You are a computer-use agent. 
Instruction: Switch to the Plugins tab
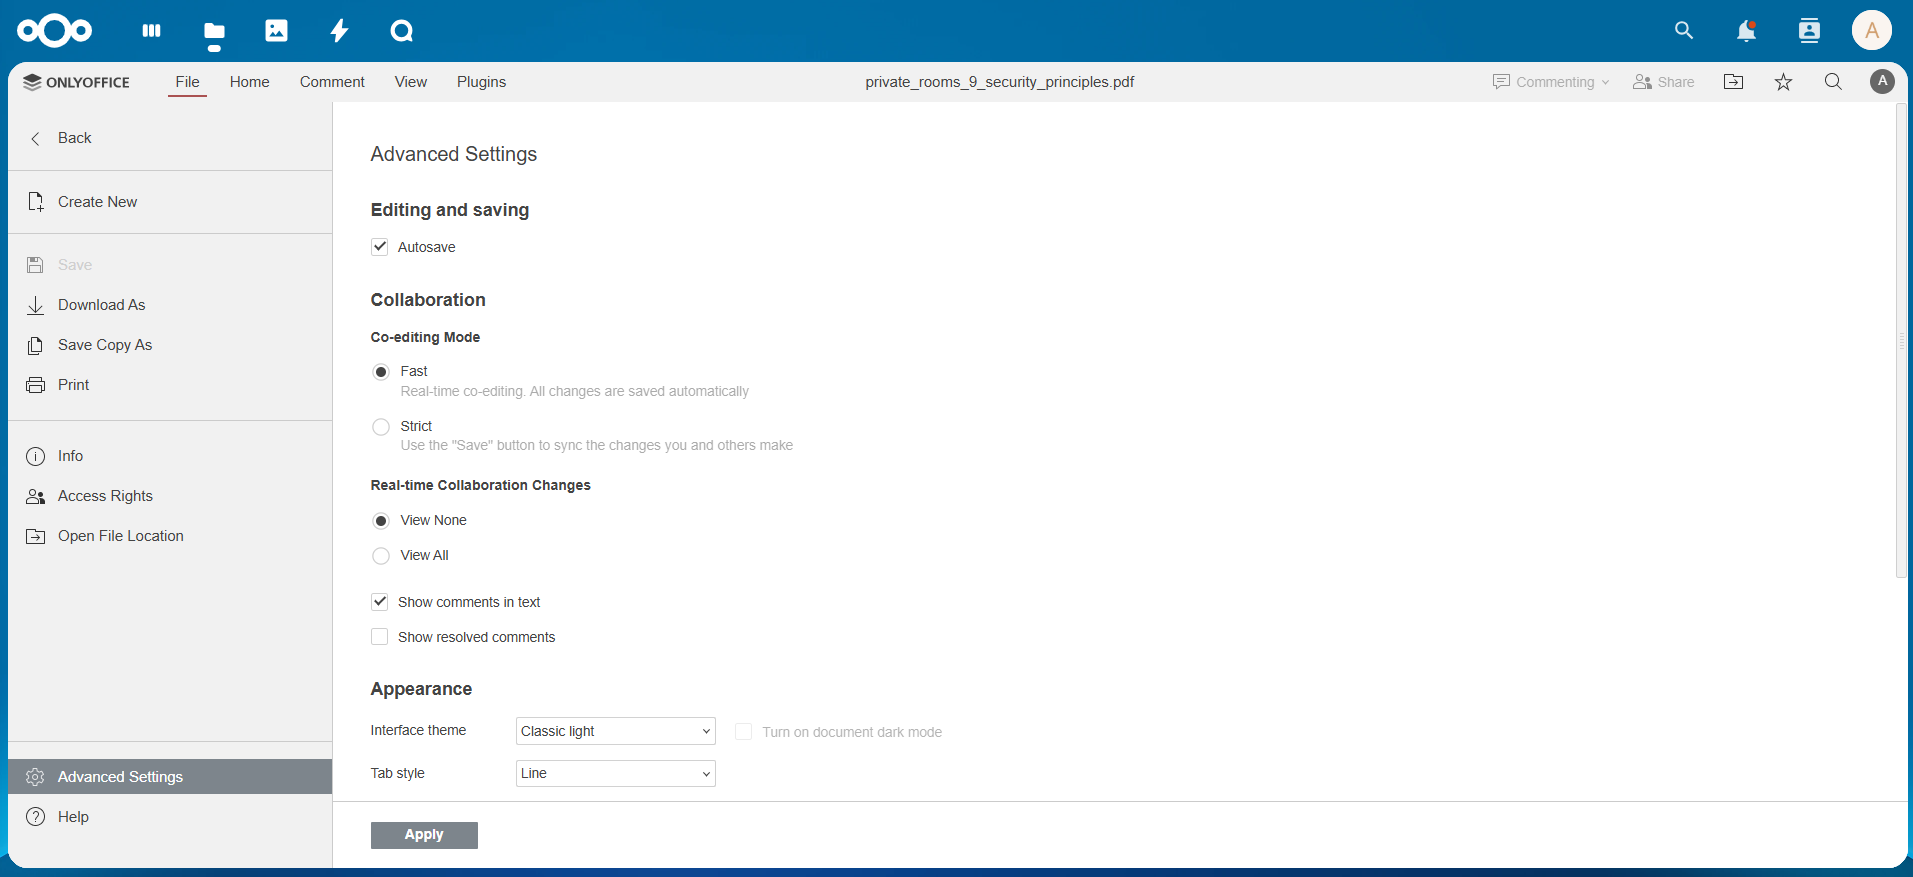481,82
